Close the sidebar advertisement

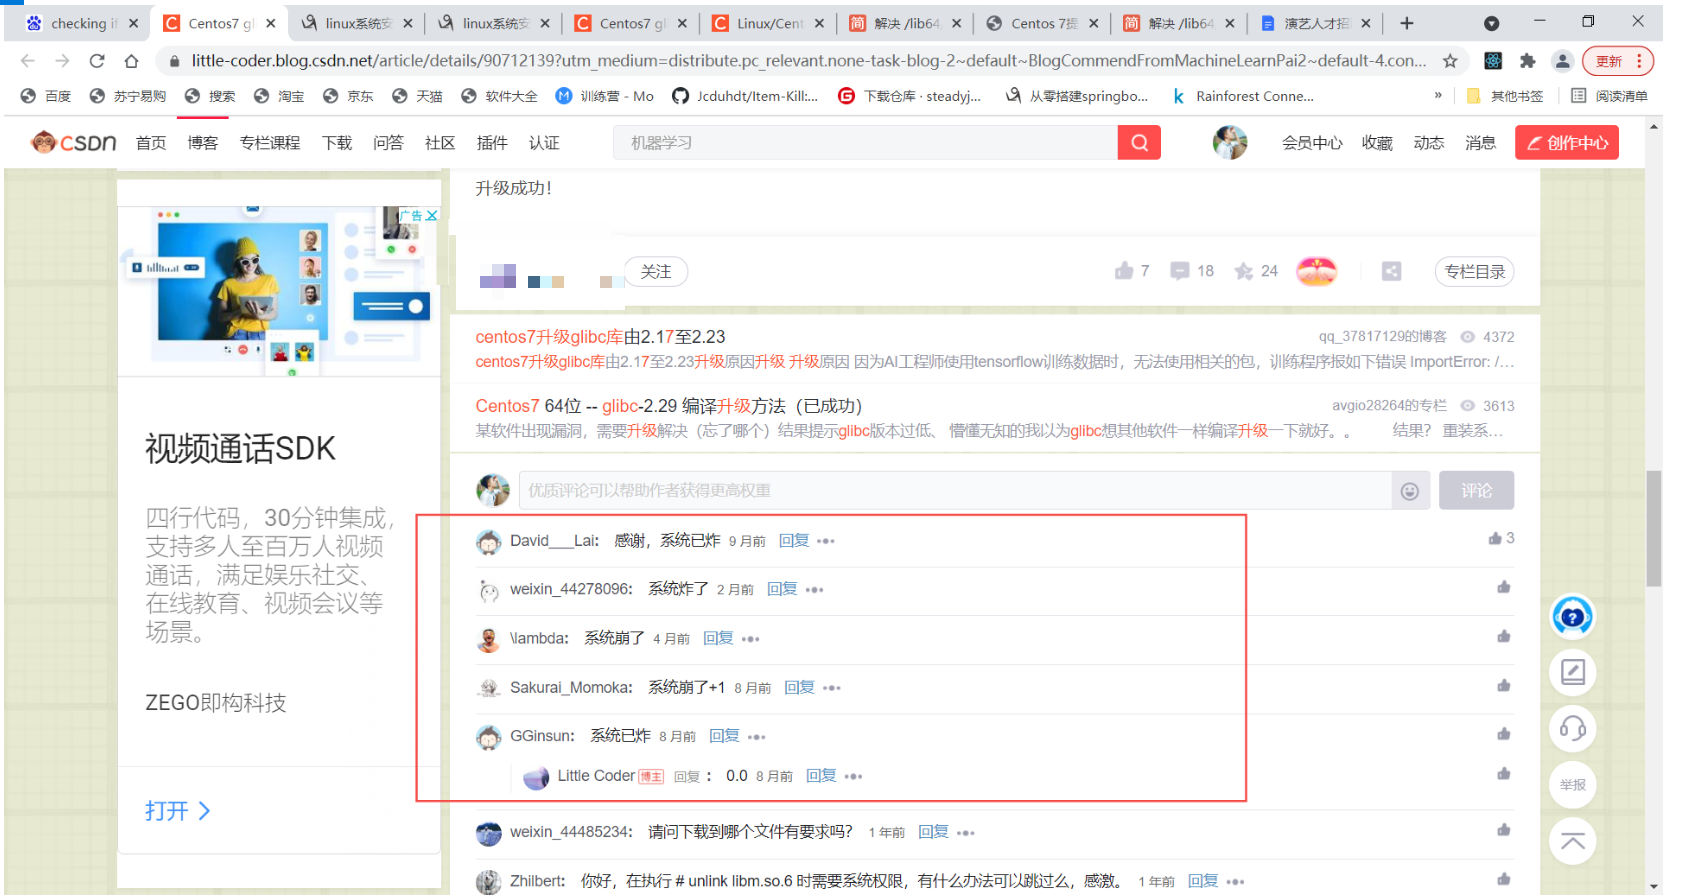point(432,215)
